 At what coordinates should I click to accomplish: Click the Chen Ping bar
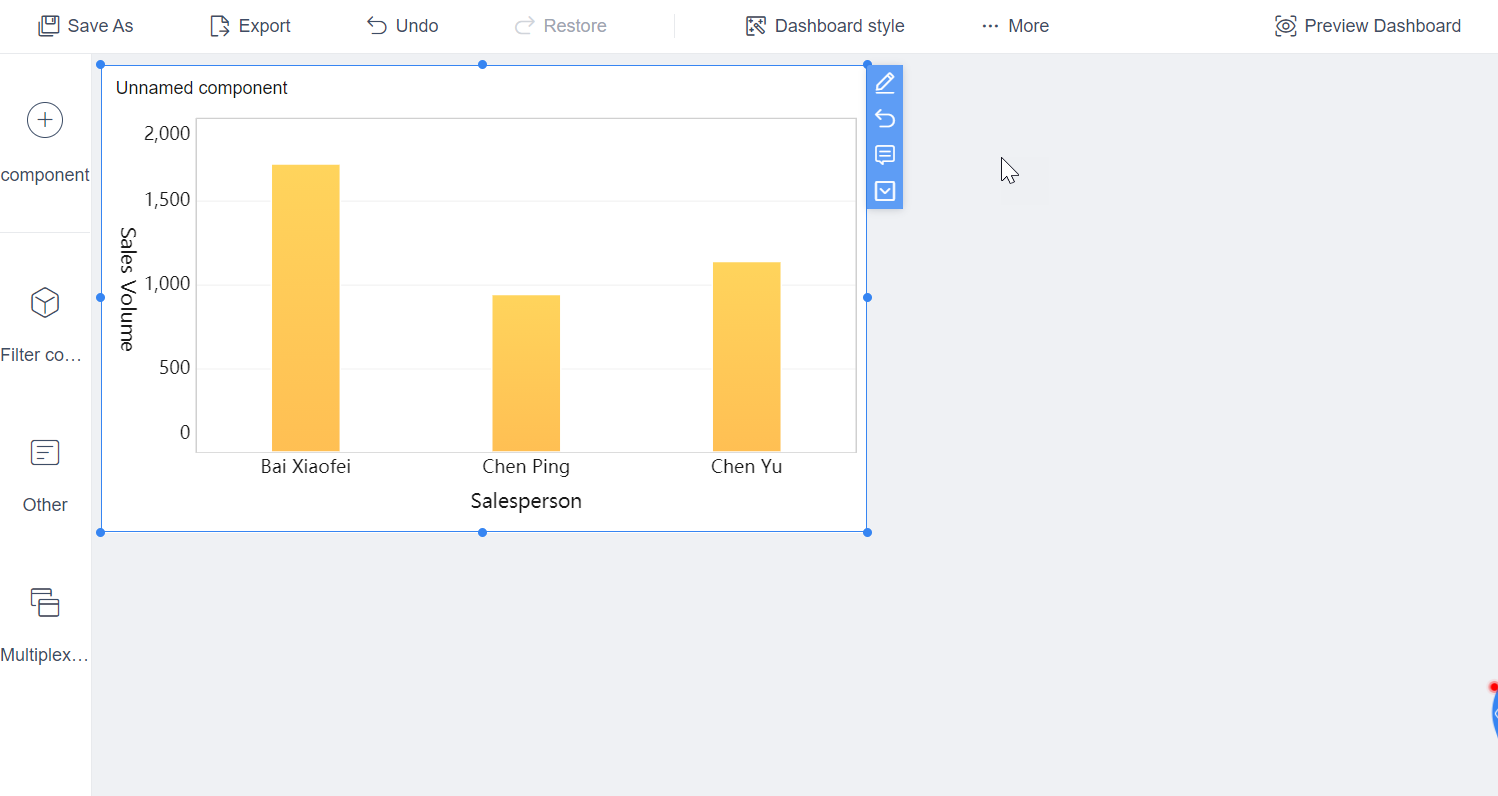click(x=526, y=373)
